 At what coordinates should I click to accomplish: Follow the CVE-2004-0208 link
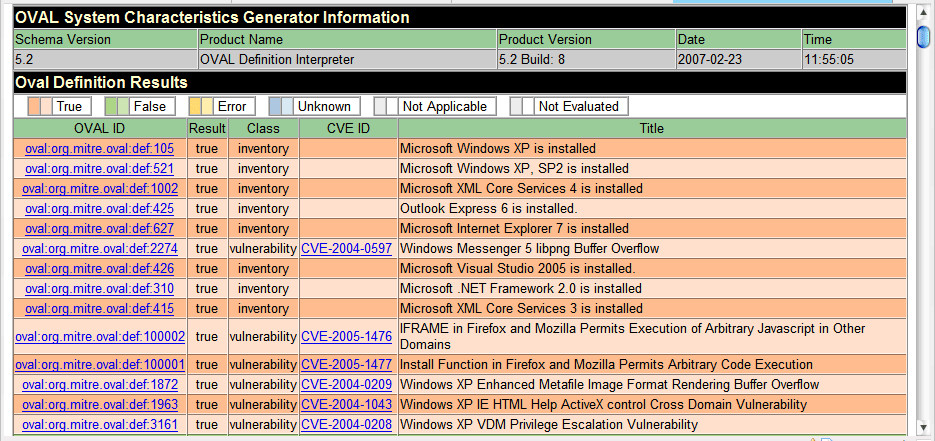pyautogui.click(x=346, y=425)
